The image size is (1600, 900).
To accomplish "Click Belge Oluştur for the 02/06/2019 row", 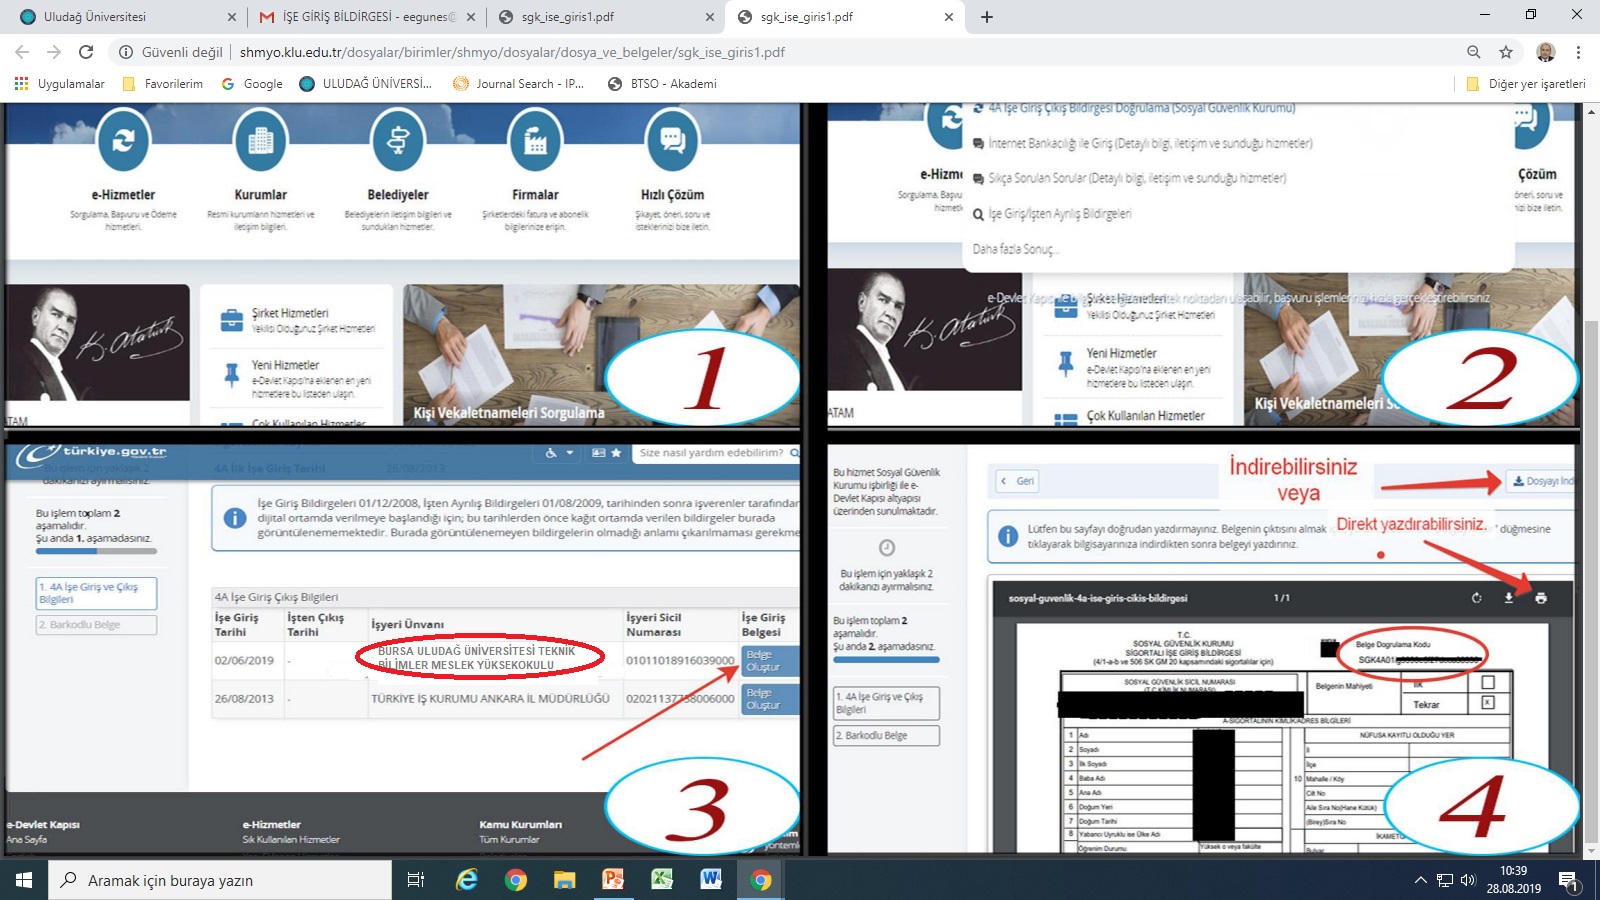I will pyautogui.click(x=769, y=661).
